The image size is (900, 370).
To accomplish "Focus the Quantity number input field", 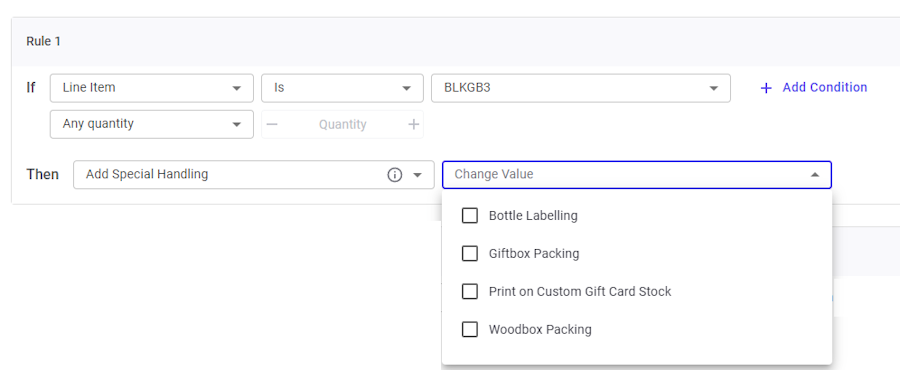I will click(343, 124).
